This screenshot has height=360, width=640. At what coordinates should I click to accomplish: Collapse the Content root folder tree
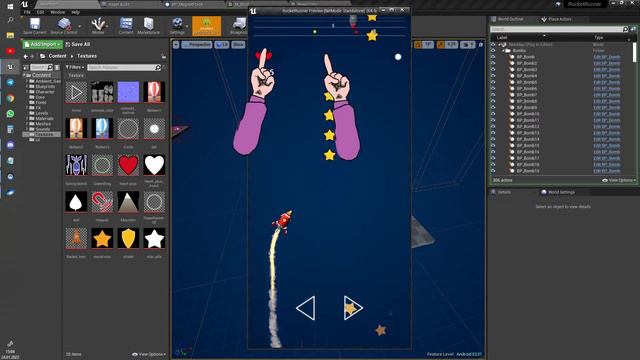(24, 76)
